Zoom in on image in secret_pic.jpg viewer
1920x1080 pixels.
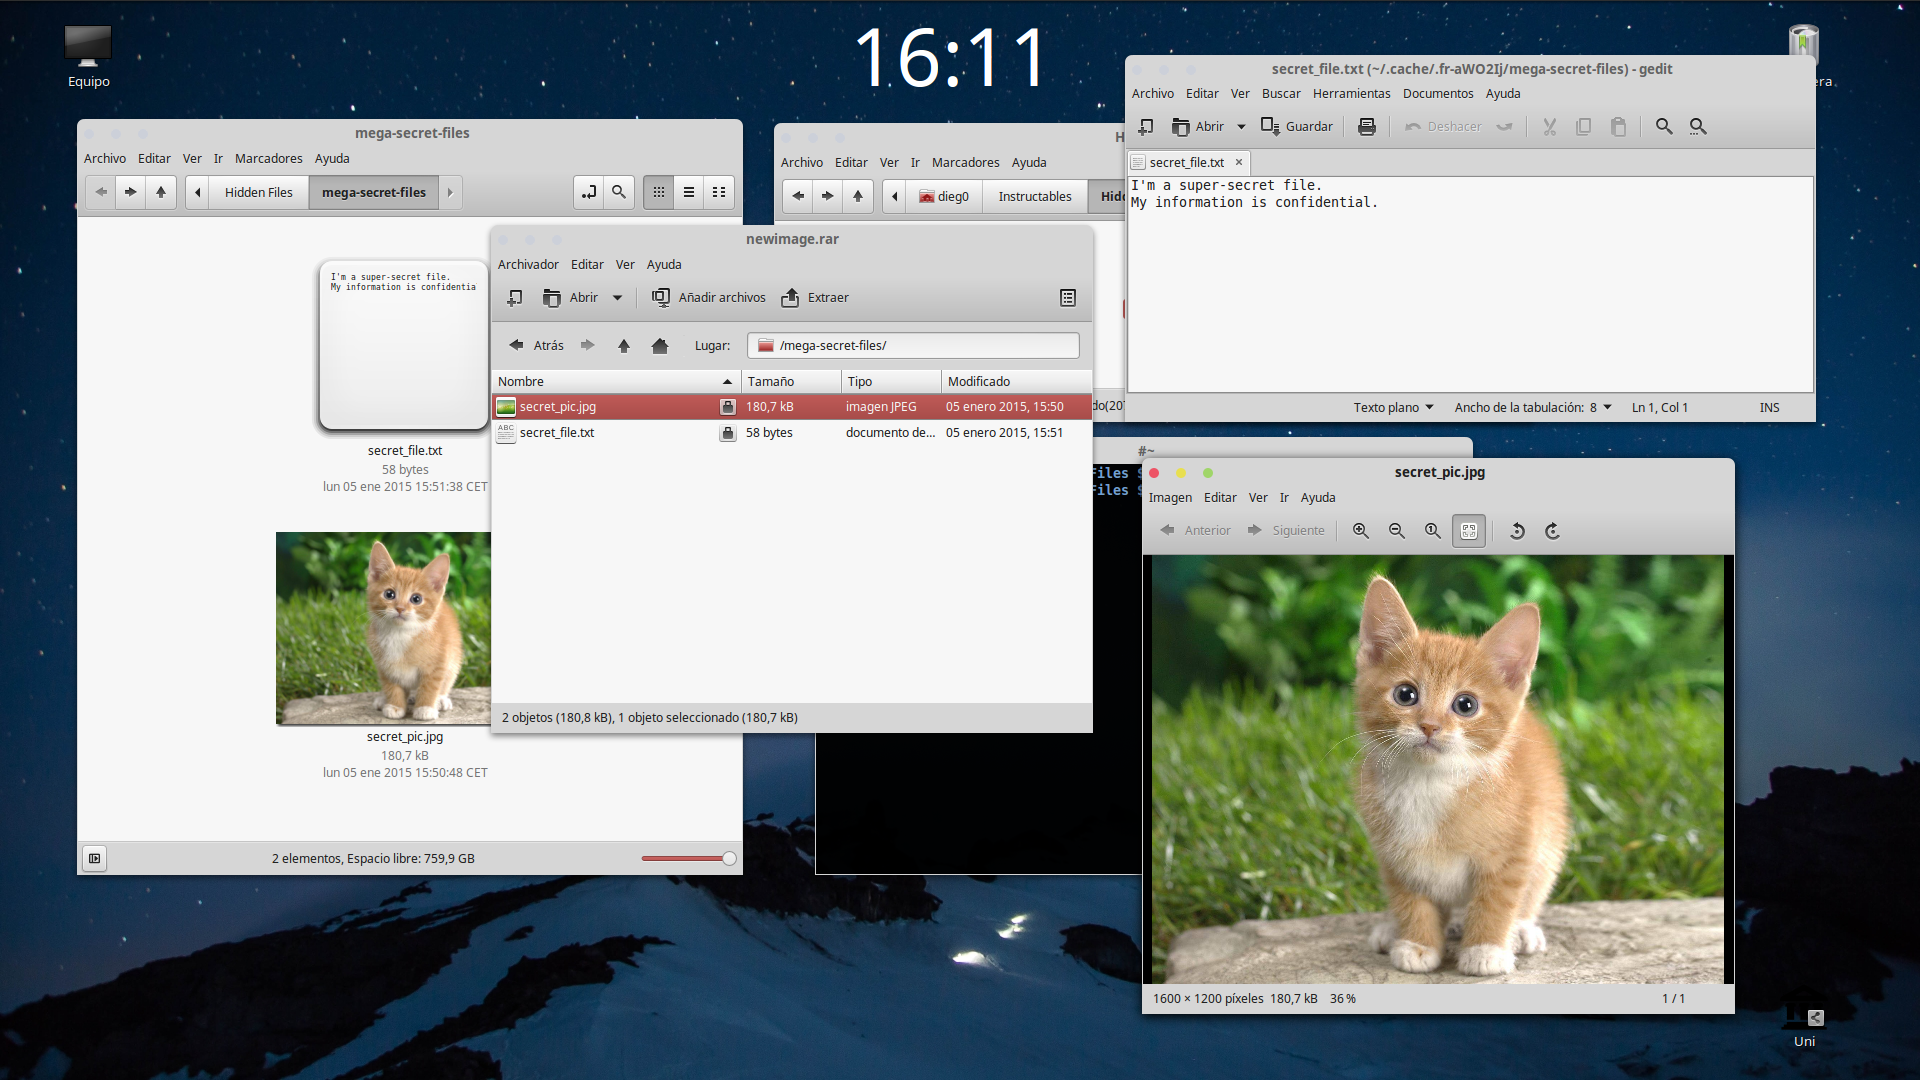(1361, 530)
